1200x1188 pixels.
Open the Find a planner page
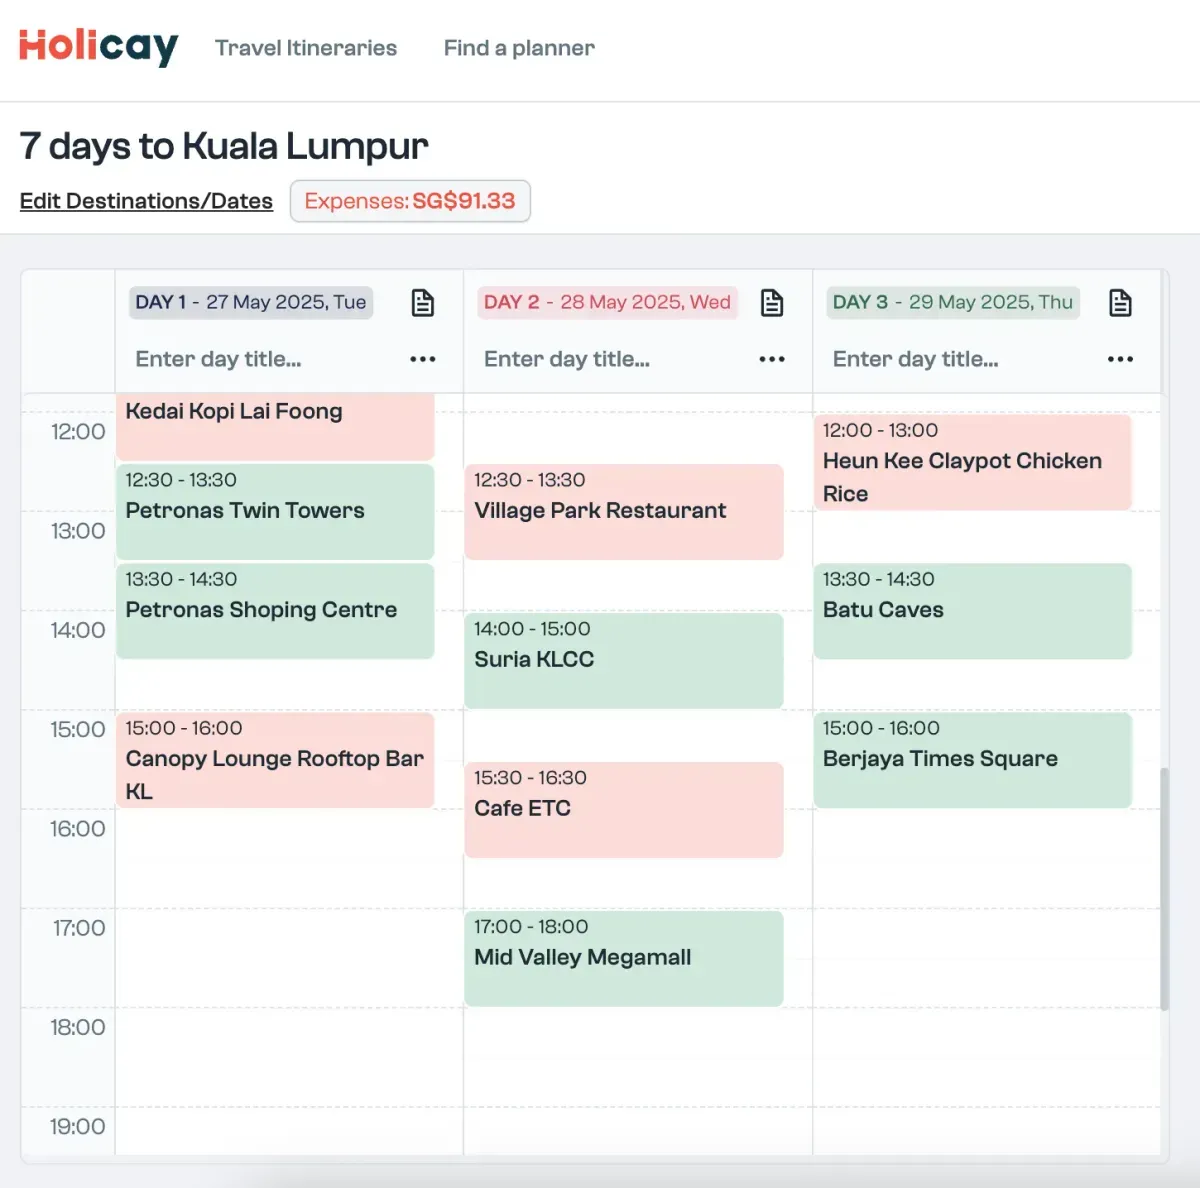[x=519, y=48]
